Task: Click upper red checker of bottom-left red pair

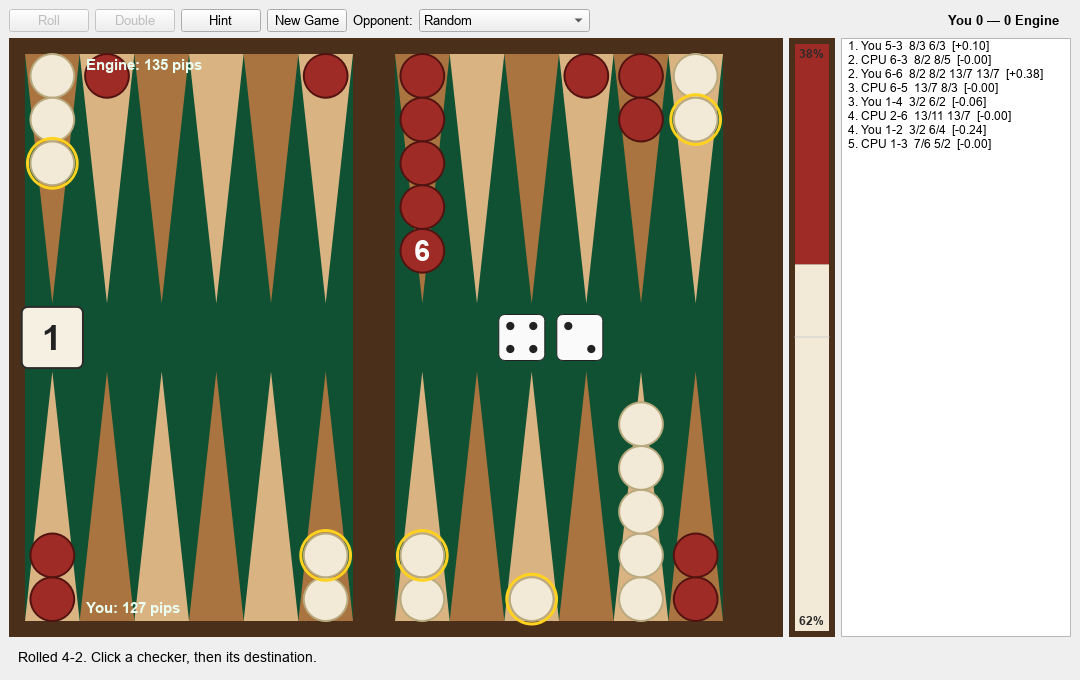Action: coord(52,555)
